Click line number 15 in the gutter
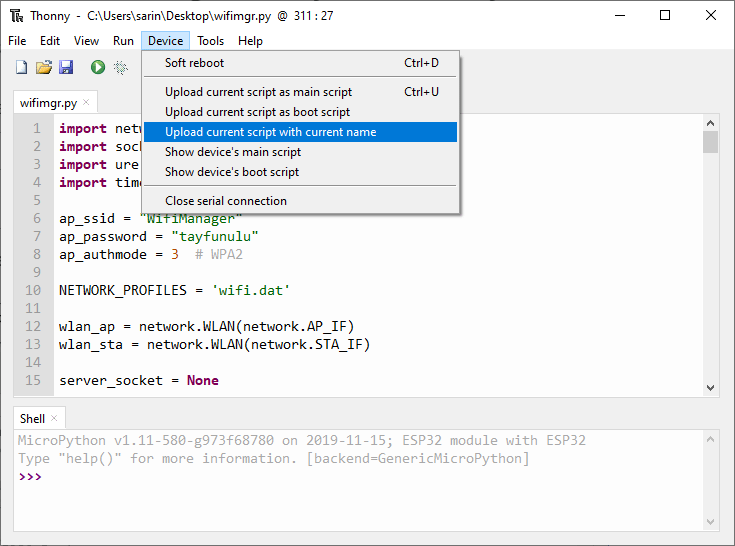Screen dimensions: 735x546 (33, 381)
